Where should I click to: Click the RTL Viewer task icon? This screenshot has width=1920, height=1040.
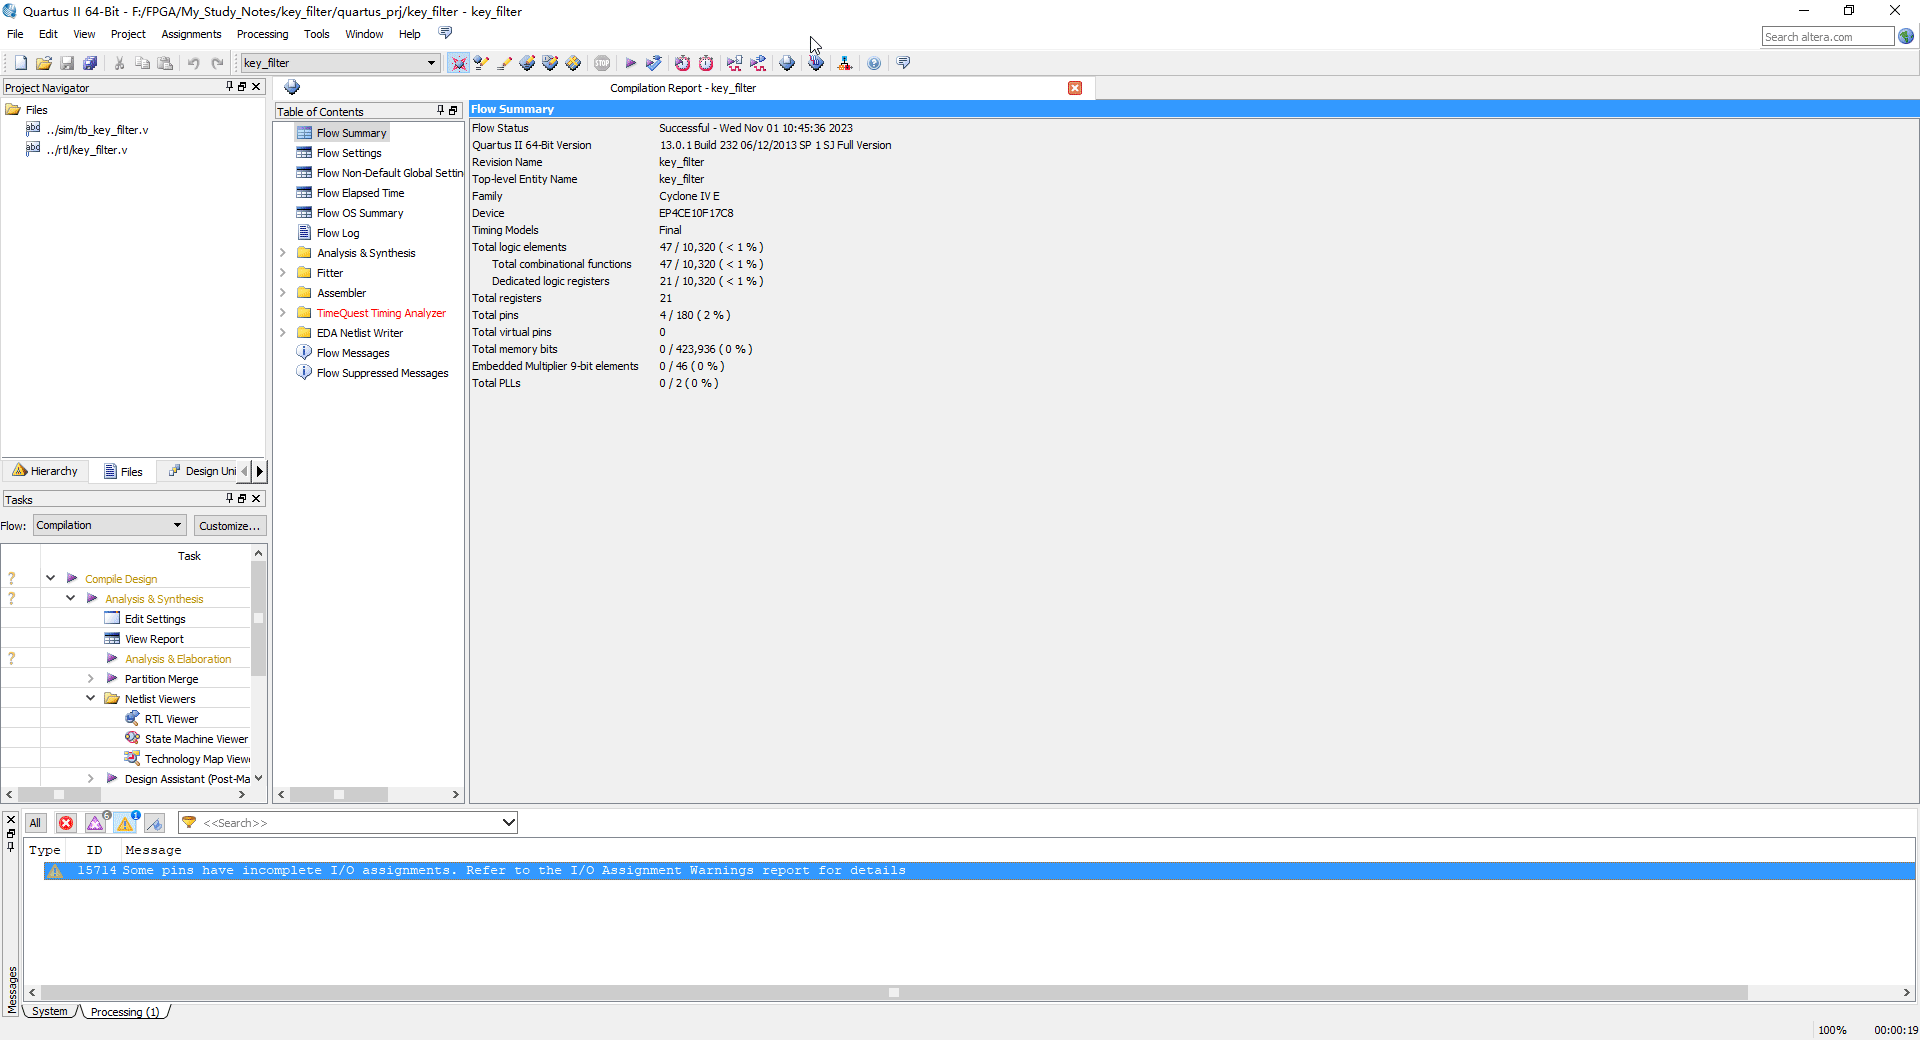(x=132, y=718)
